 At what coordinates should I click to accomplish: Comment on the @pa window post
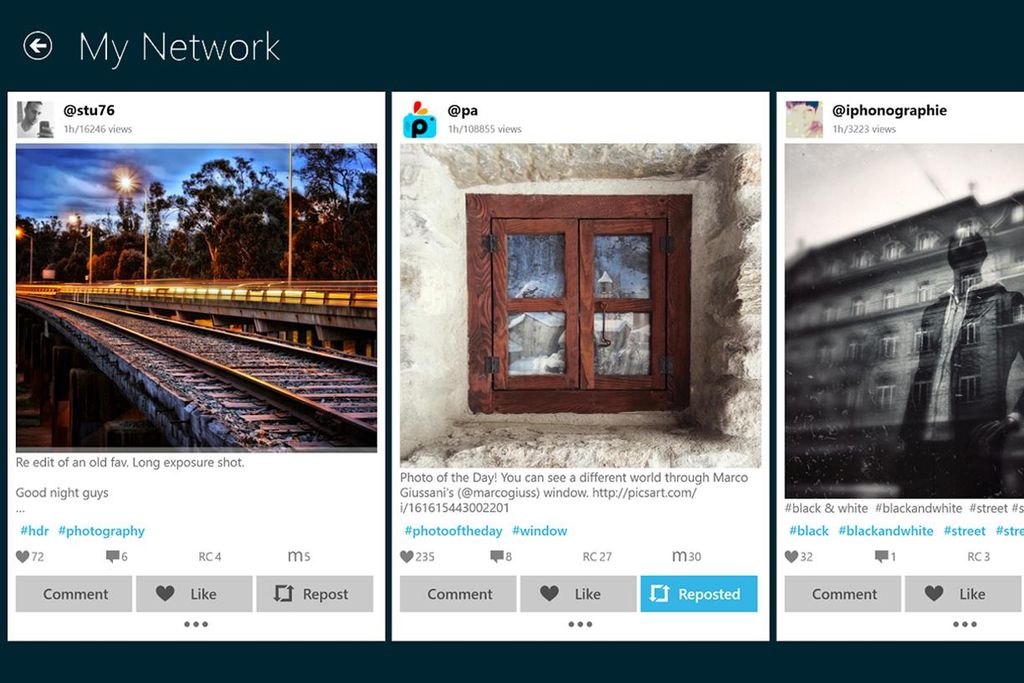tap(458, 594)
